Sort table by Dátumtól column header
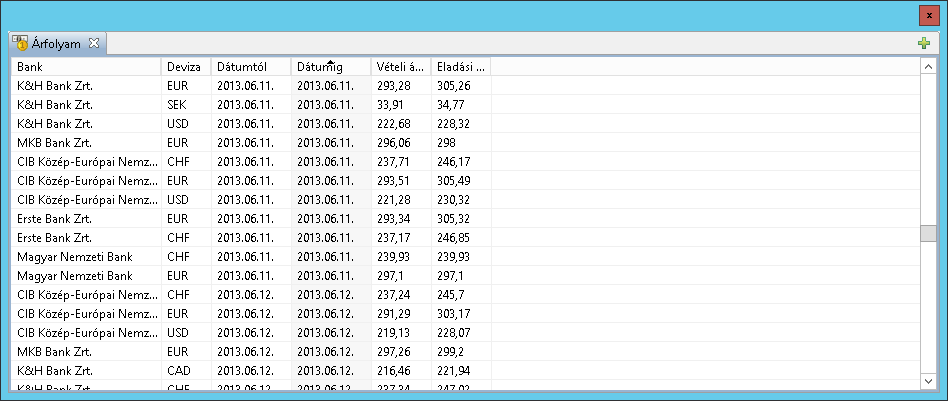948x401 pixels. 250,67
